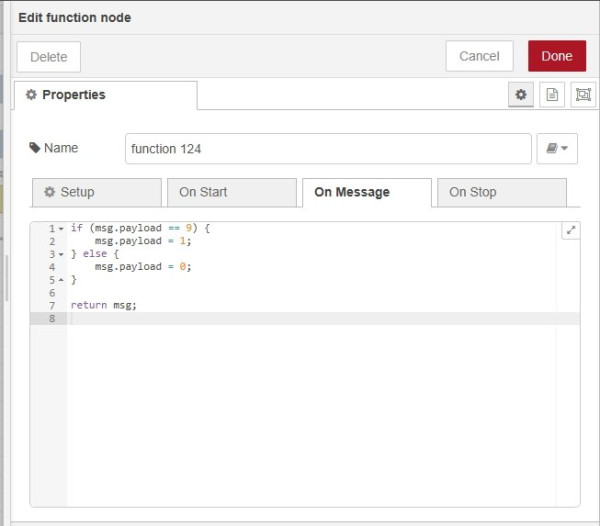600x526 pixels.
Task: Click the gear icon in Properties tab
Action: 31,95
